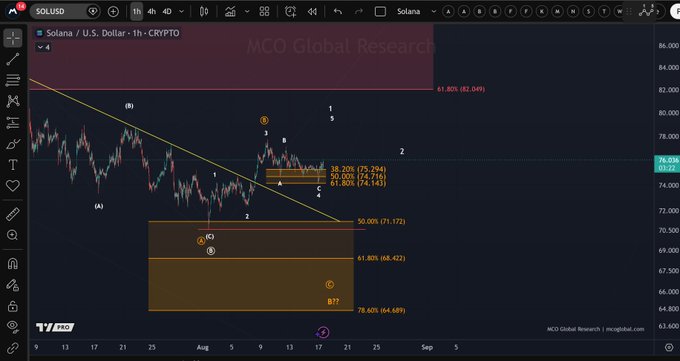Collapse the indicator legend showing 4
This screenshot has width=680, height=361.
click(44, 47)
